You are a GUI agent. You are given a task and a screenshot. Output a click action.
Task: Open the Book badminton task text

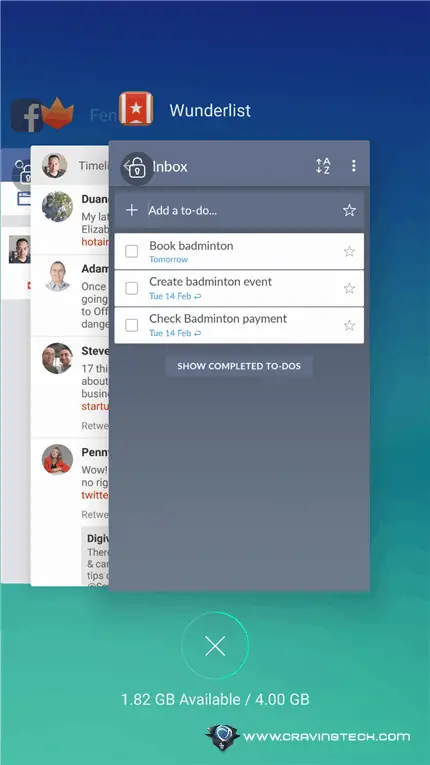(x=191, y=245)
